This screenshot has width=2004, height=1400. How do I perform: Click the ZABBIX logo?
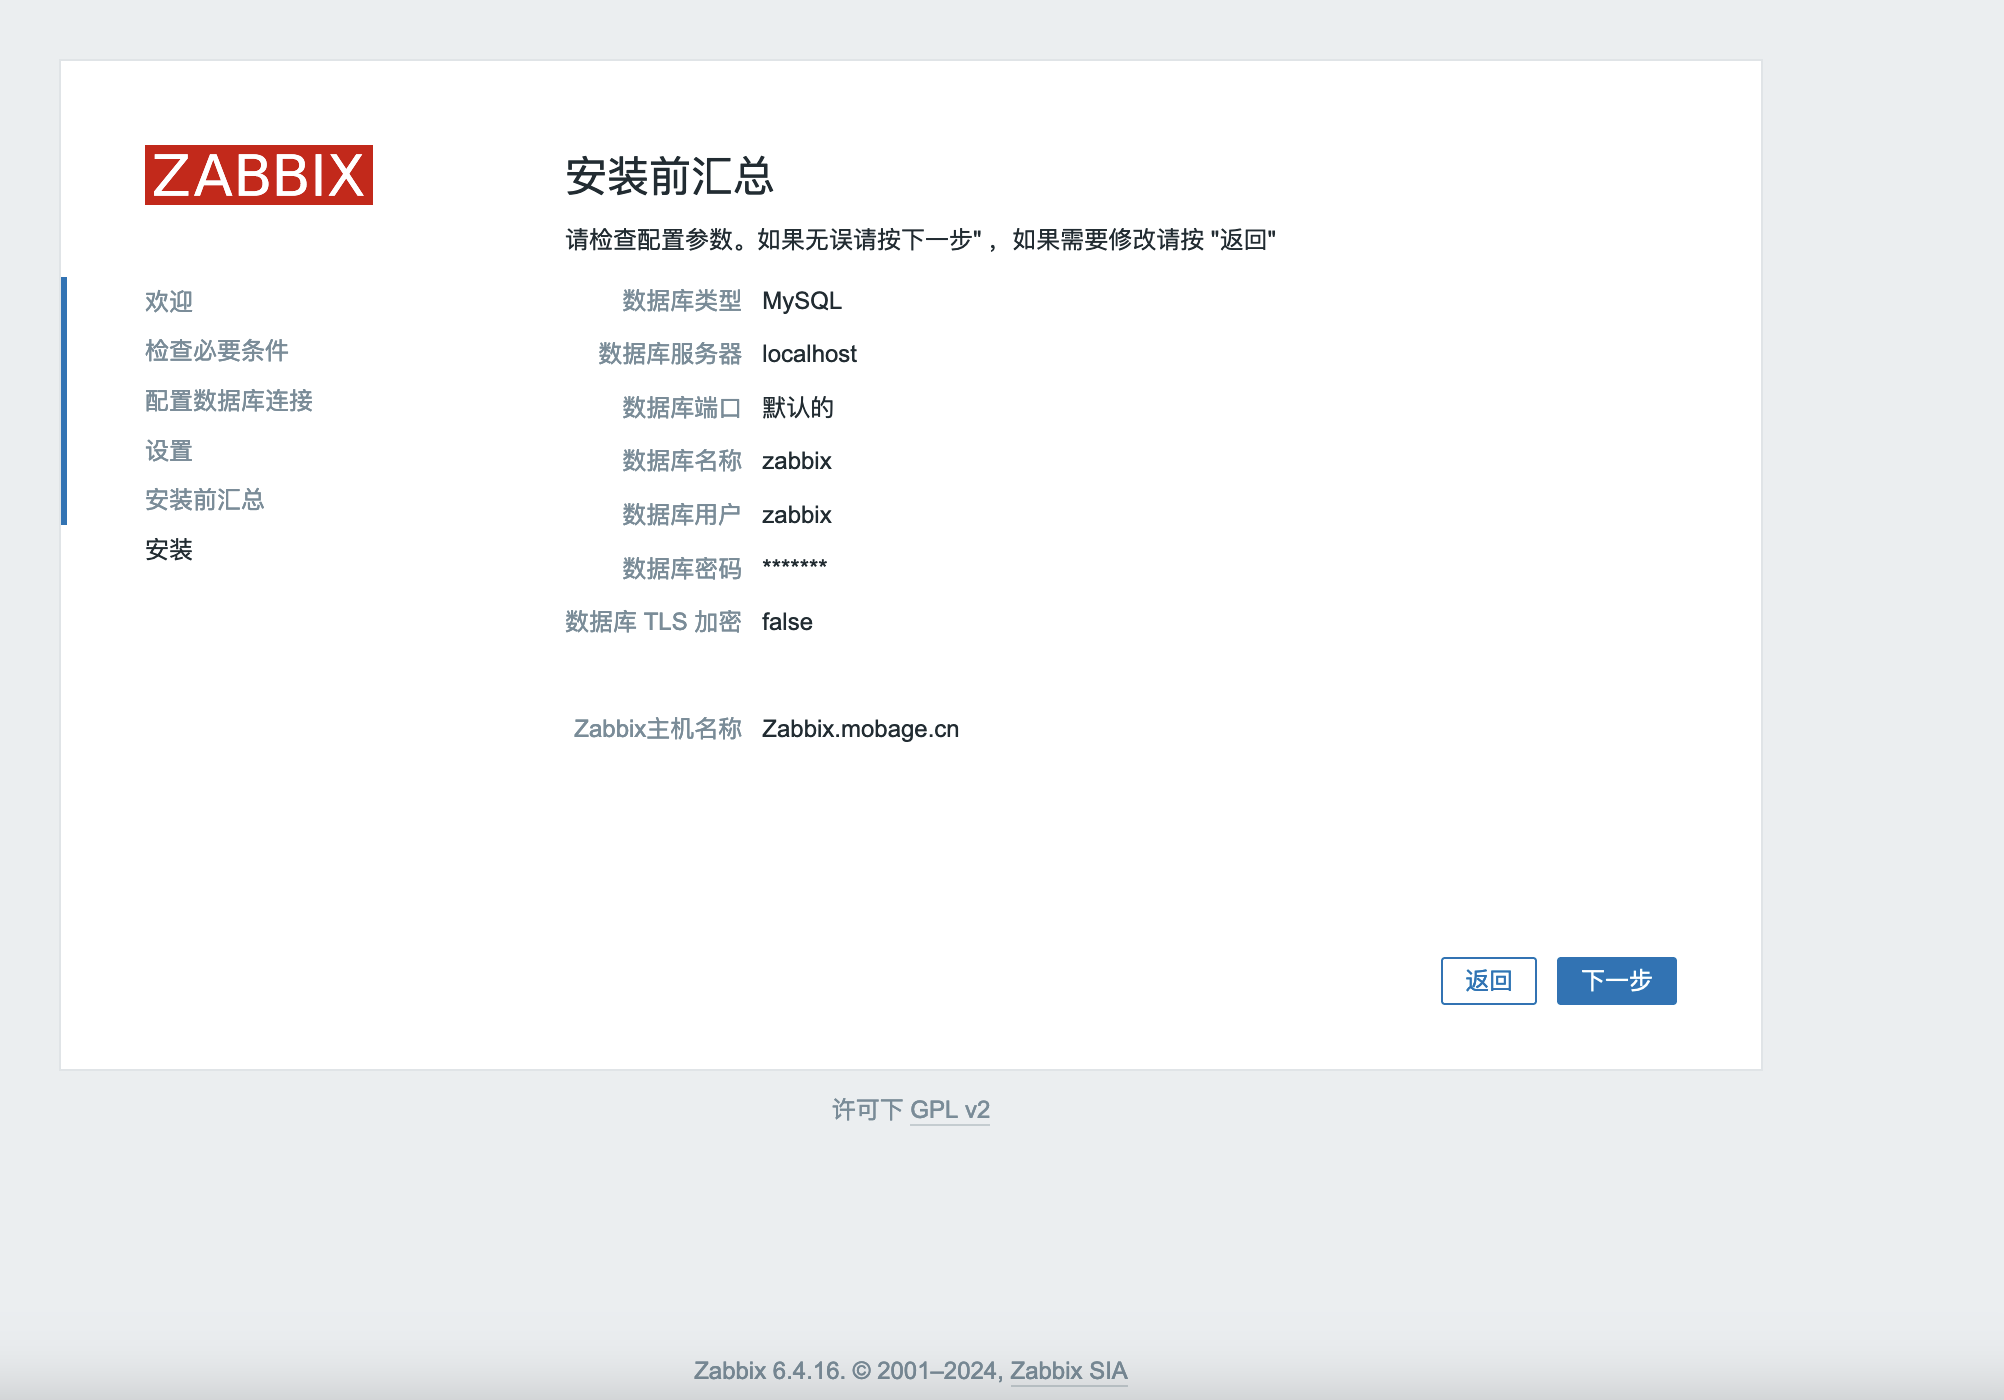point(259,175)
